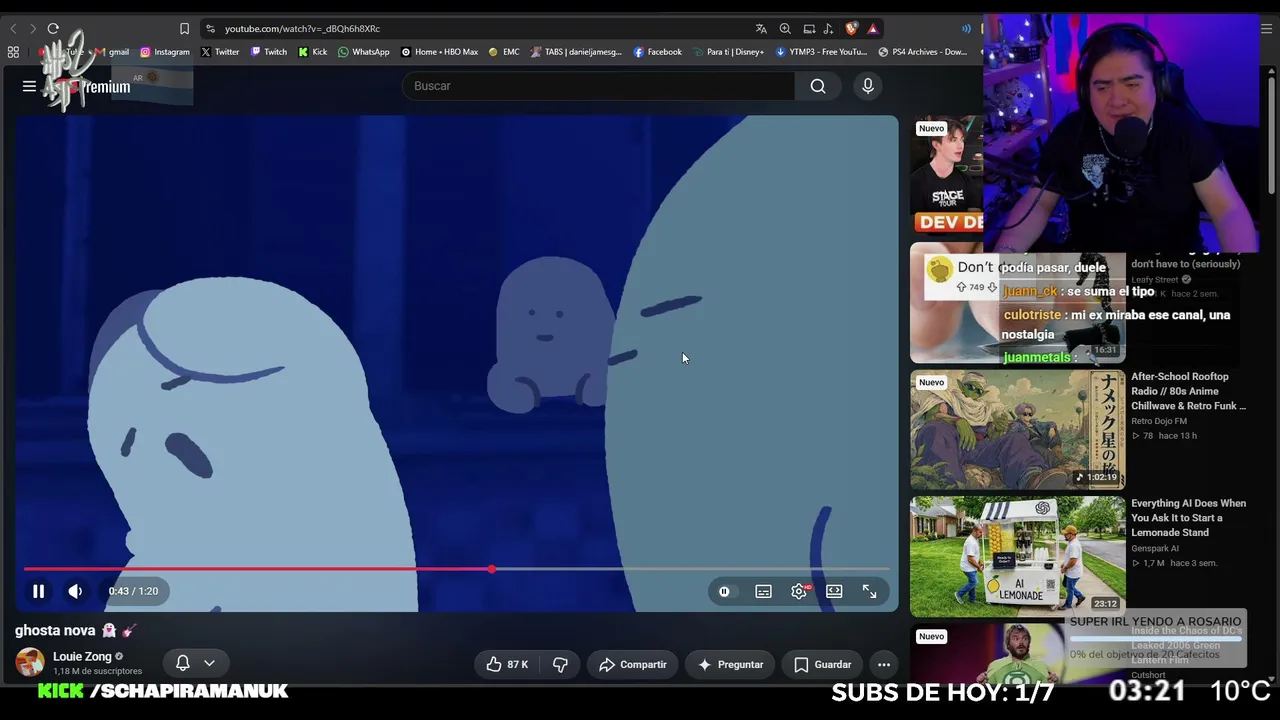Open the Twitter bookmark
The image size is (1280, 720).
(x=220, y=52)
